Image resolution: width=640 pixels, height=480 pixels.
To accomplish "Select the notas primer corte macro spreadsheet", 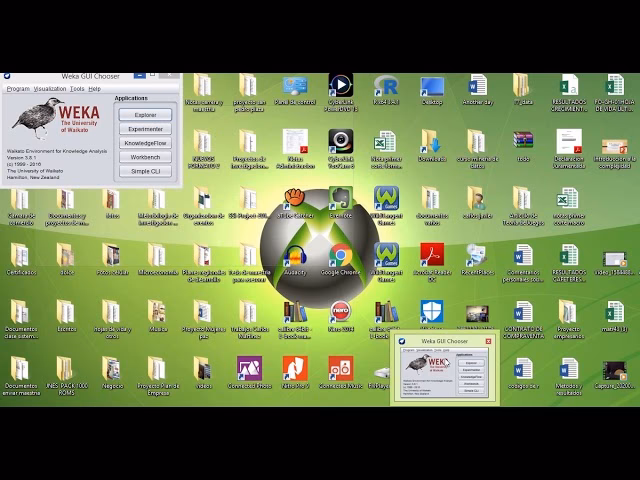I will [569, 206].
